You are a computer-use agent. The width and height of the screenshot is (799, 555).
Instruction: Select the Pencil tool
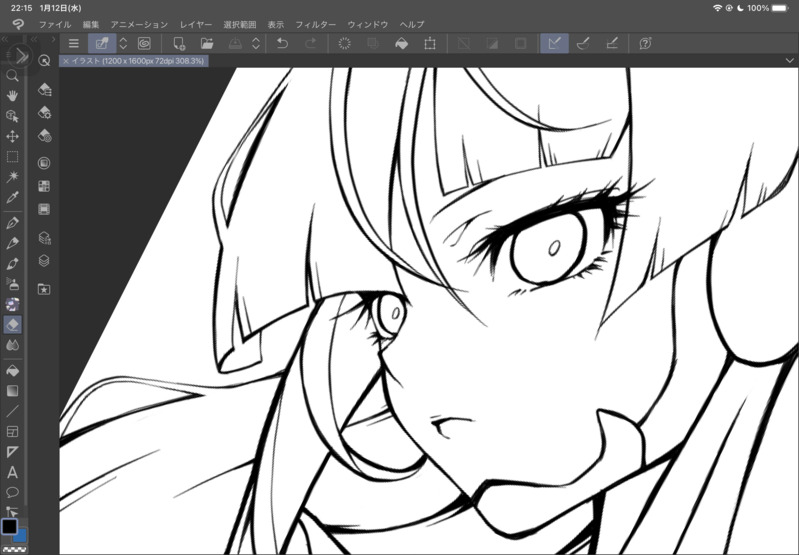(x=12, y=243)
